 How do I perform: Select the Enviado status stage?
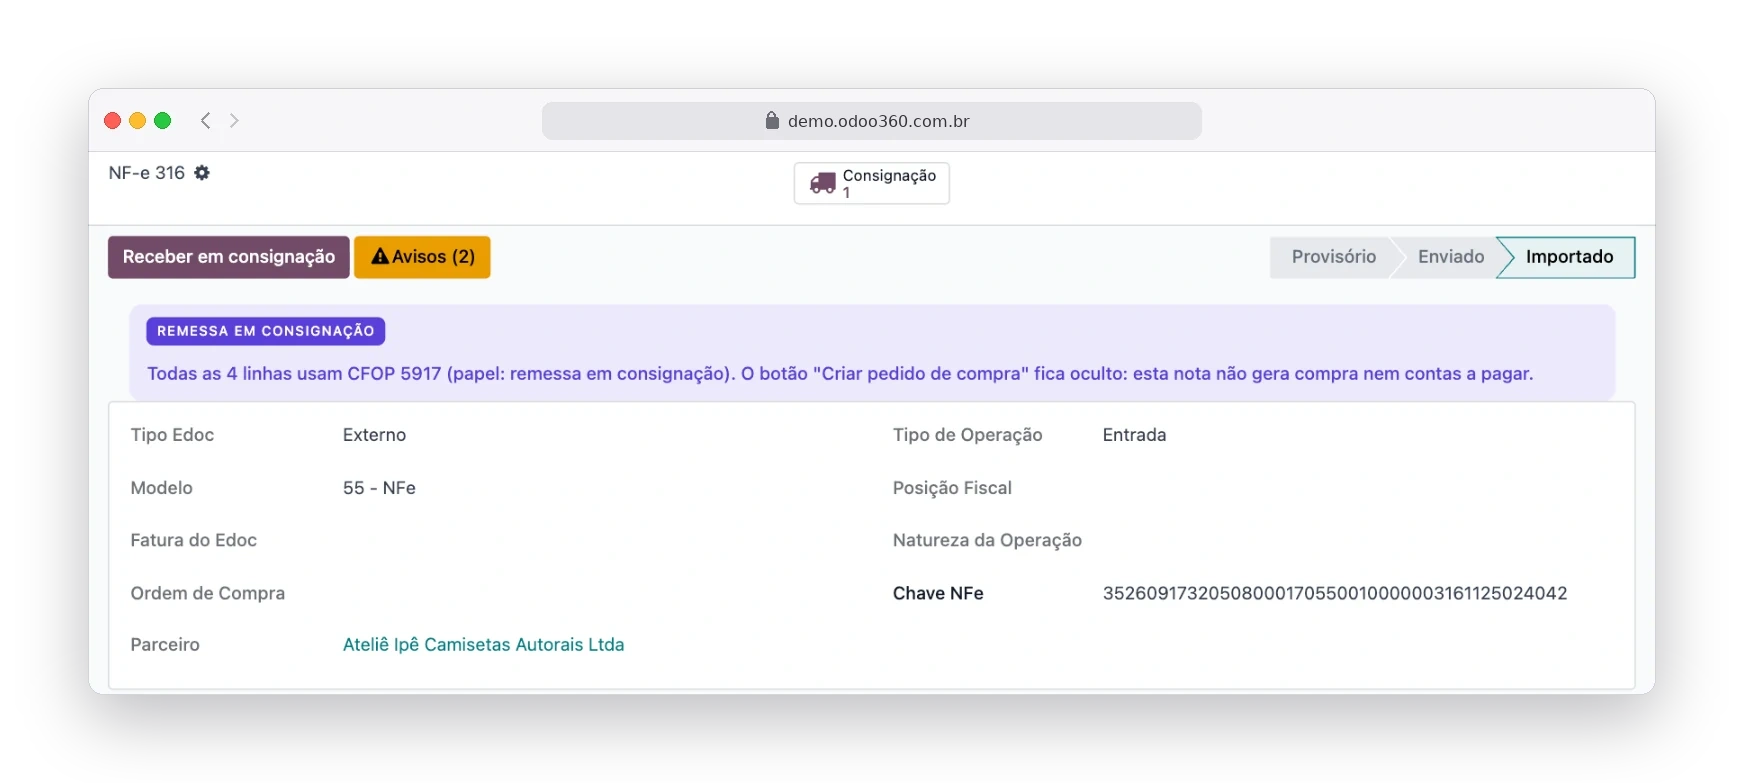(1451, 257)
